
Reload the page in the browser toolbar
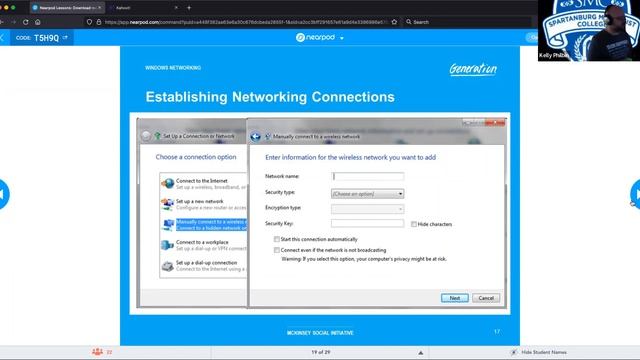tap(26, 22)
